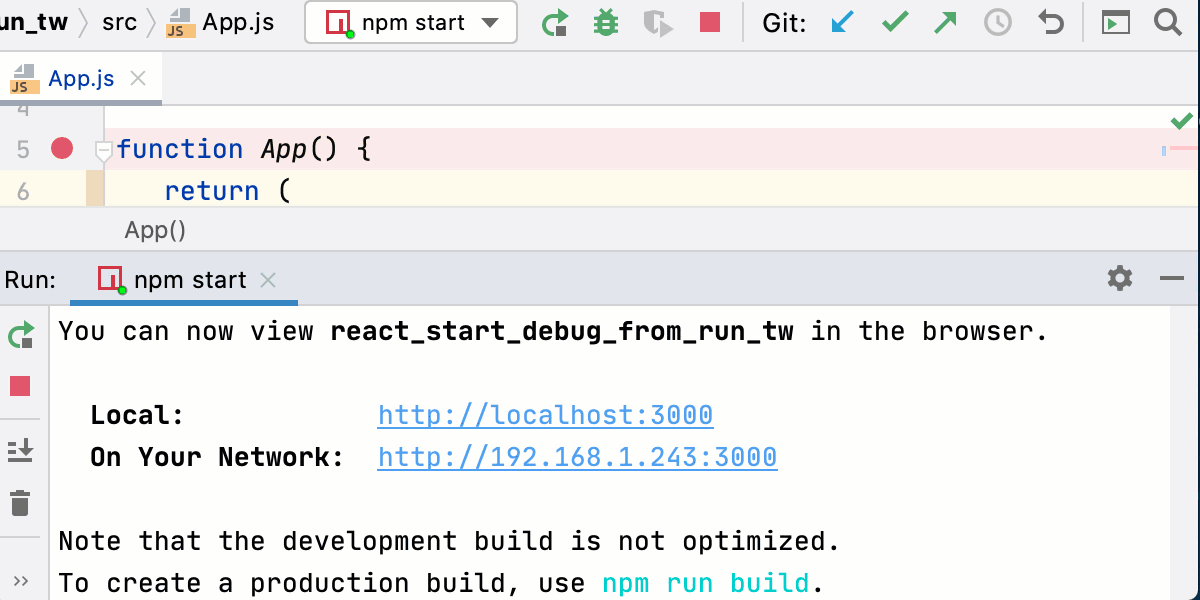Collapse the App function code fold
Viewport: 1200px width, 600px height.
(103, 148)
